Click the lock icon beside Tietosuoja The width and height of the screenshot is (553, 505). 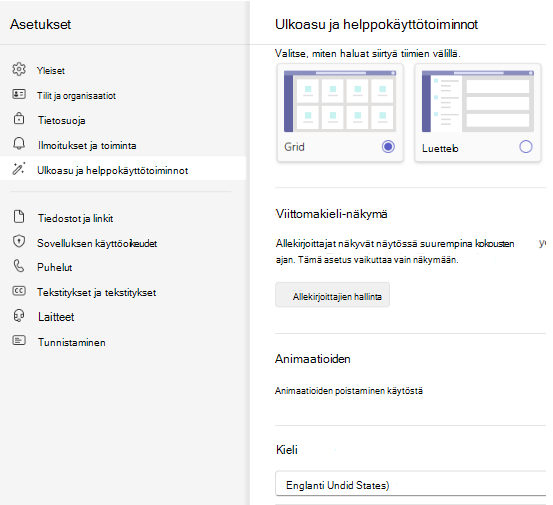click(x=19, y=119)
